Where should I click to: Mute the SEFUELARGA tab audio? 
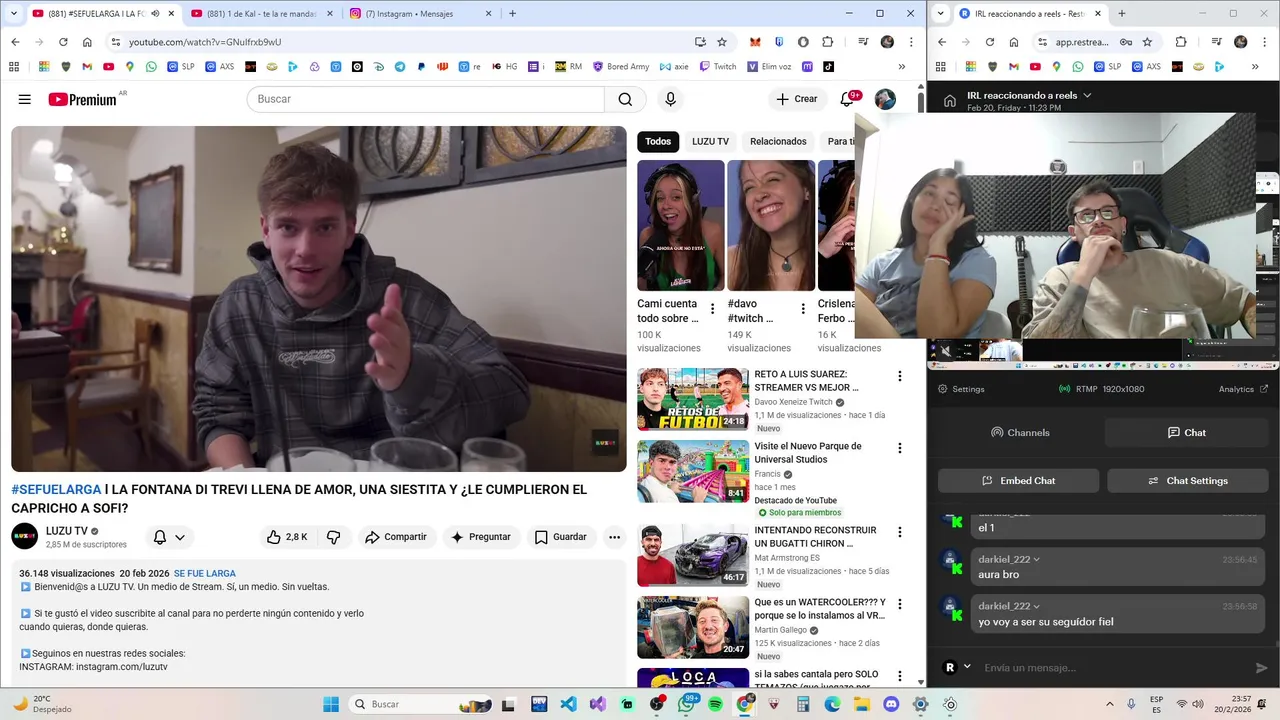tap(155, 14)
